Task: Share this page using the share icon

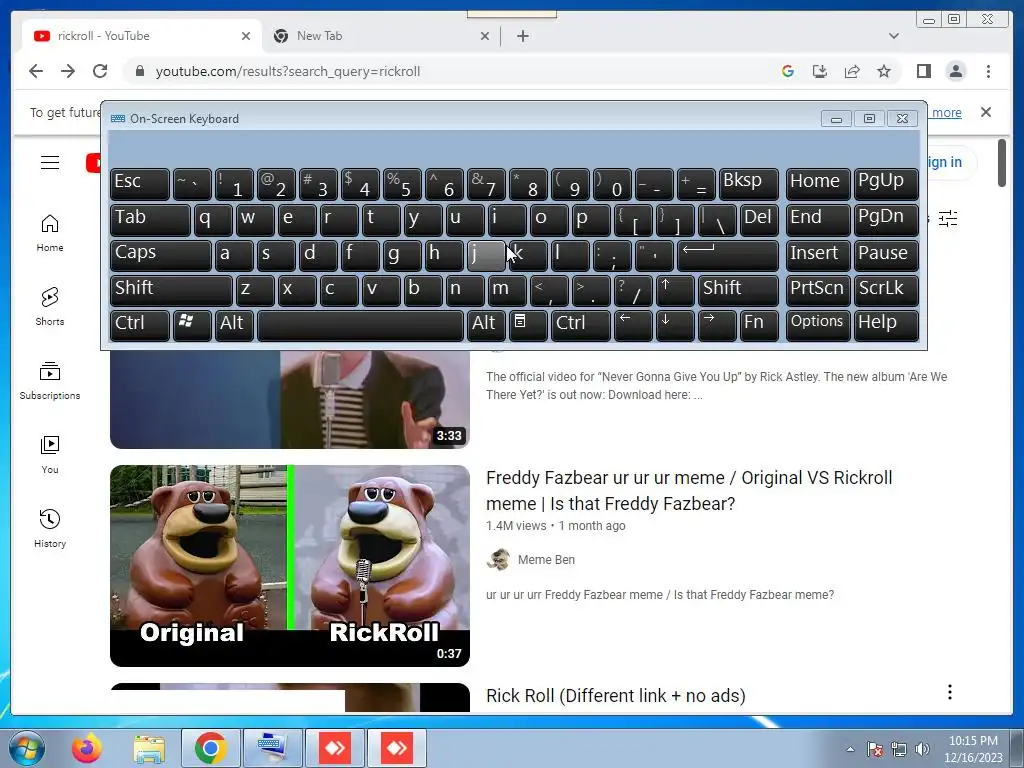Action: point(852,71)
